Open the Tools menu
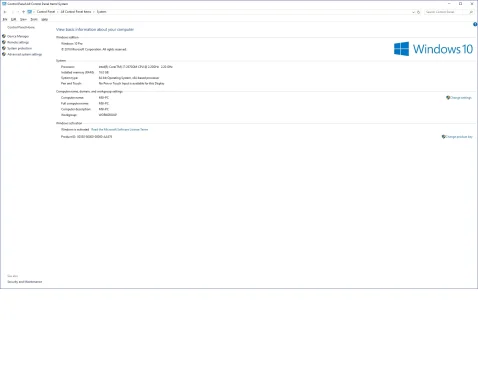This screenshot has height=384, width=478. pyautogui.click(x=34, y=19)
